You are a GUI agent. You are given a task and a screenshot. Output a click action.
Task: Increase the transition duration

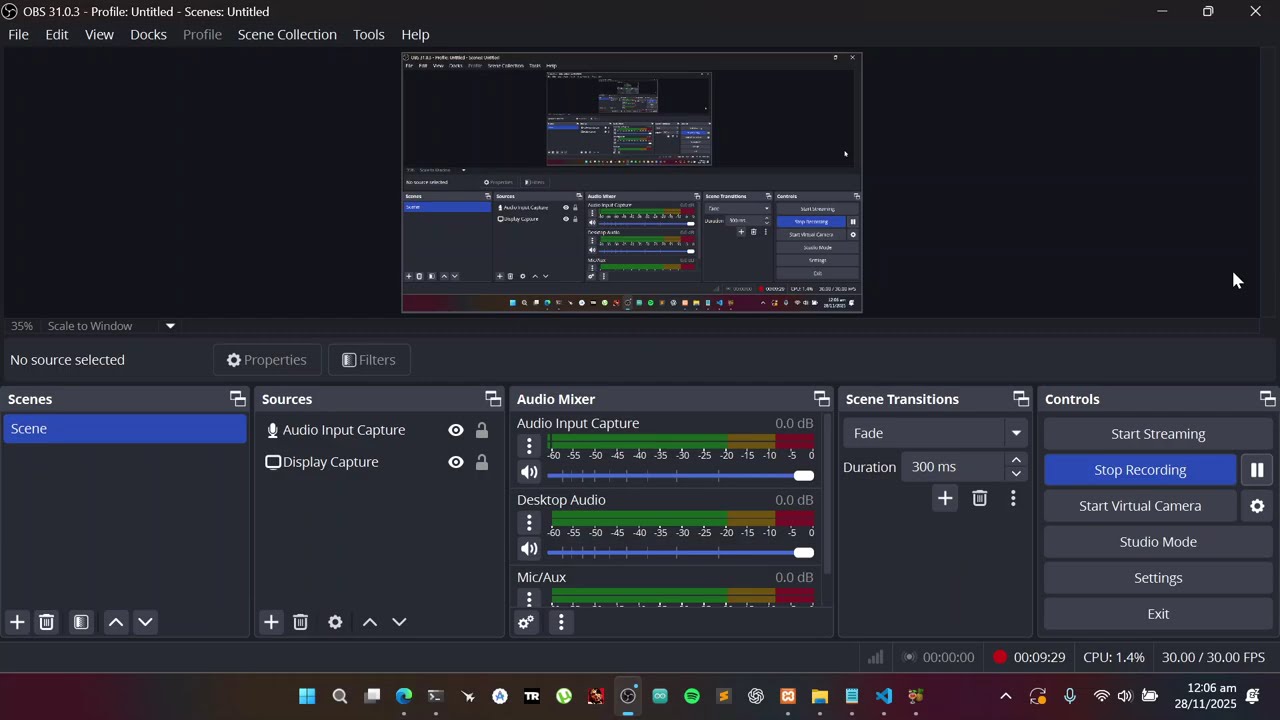1016,460
